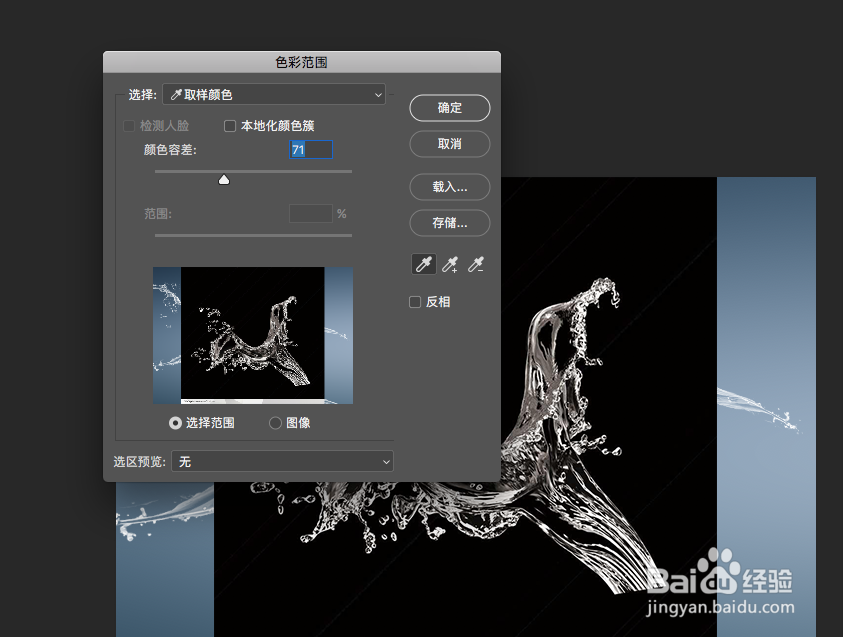Load saved settings via 载入 button
The height and width of the screenshot is (637, 843).
click(x=449, y=186)
